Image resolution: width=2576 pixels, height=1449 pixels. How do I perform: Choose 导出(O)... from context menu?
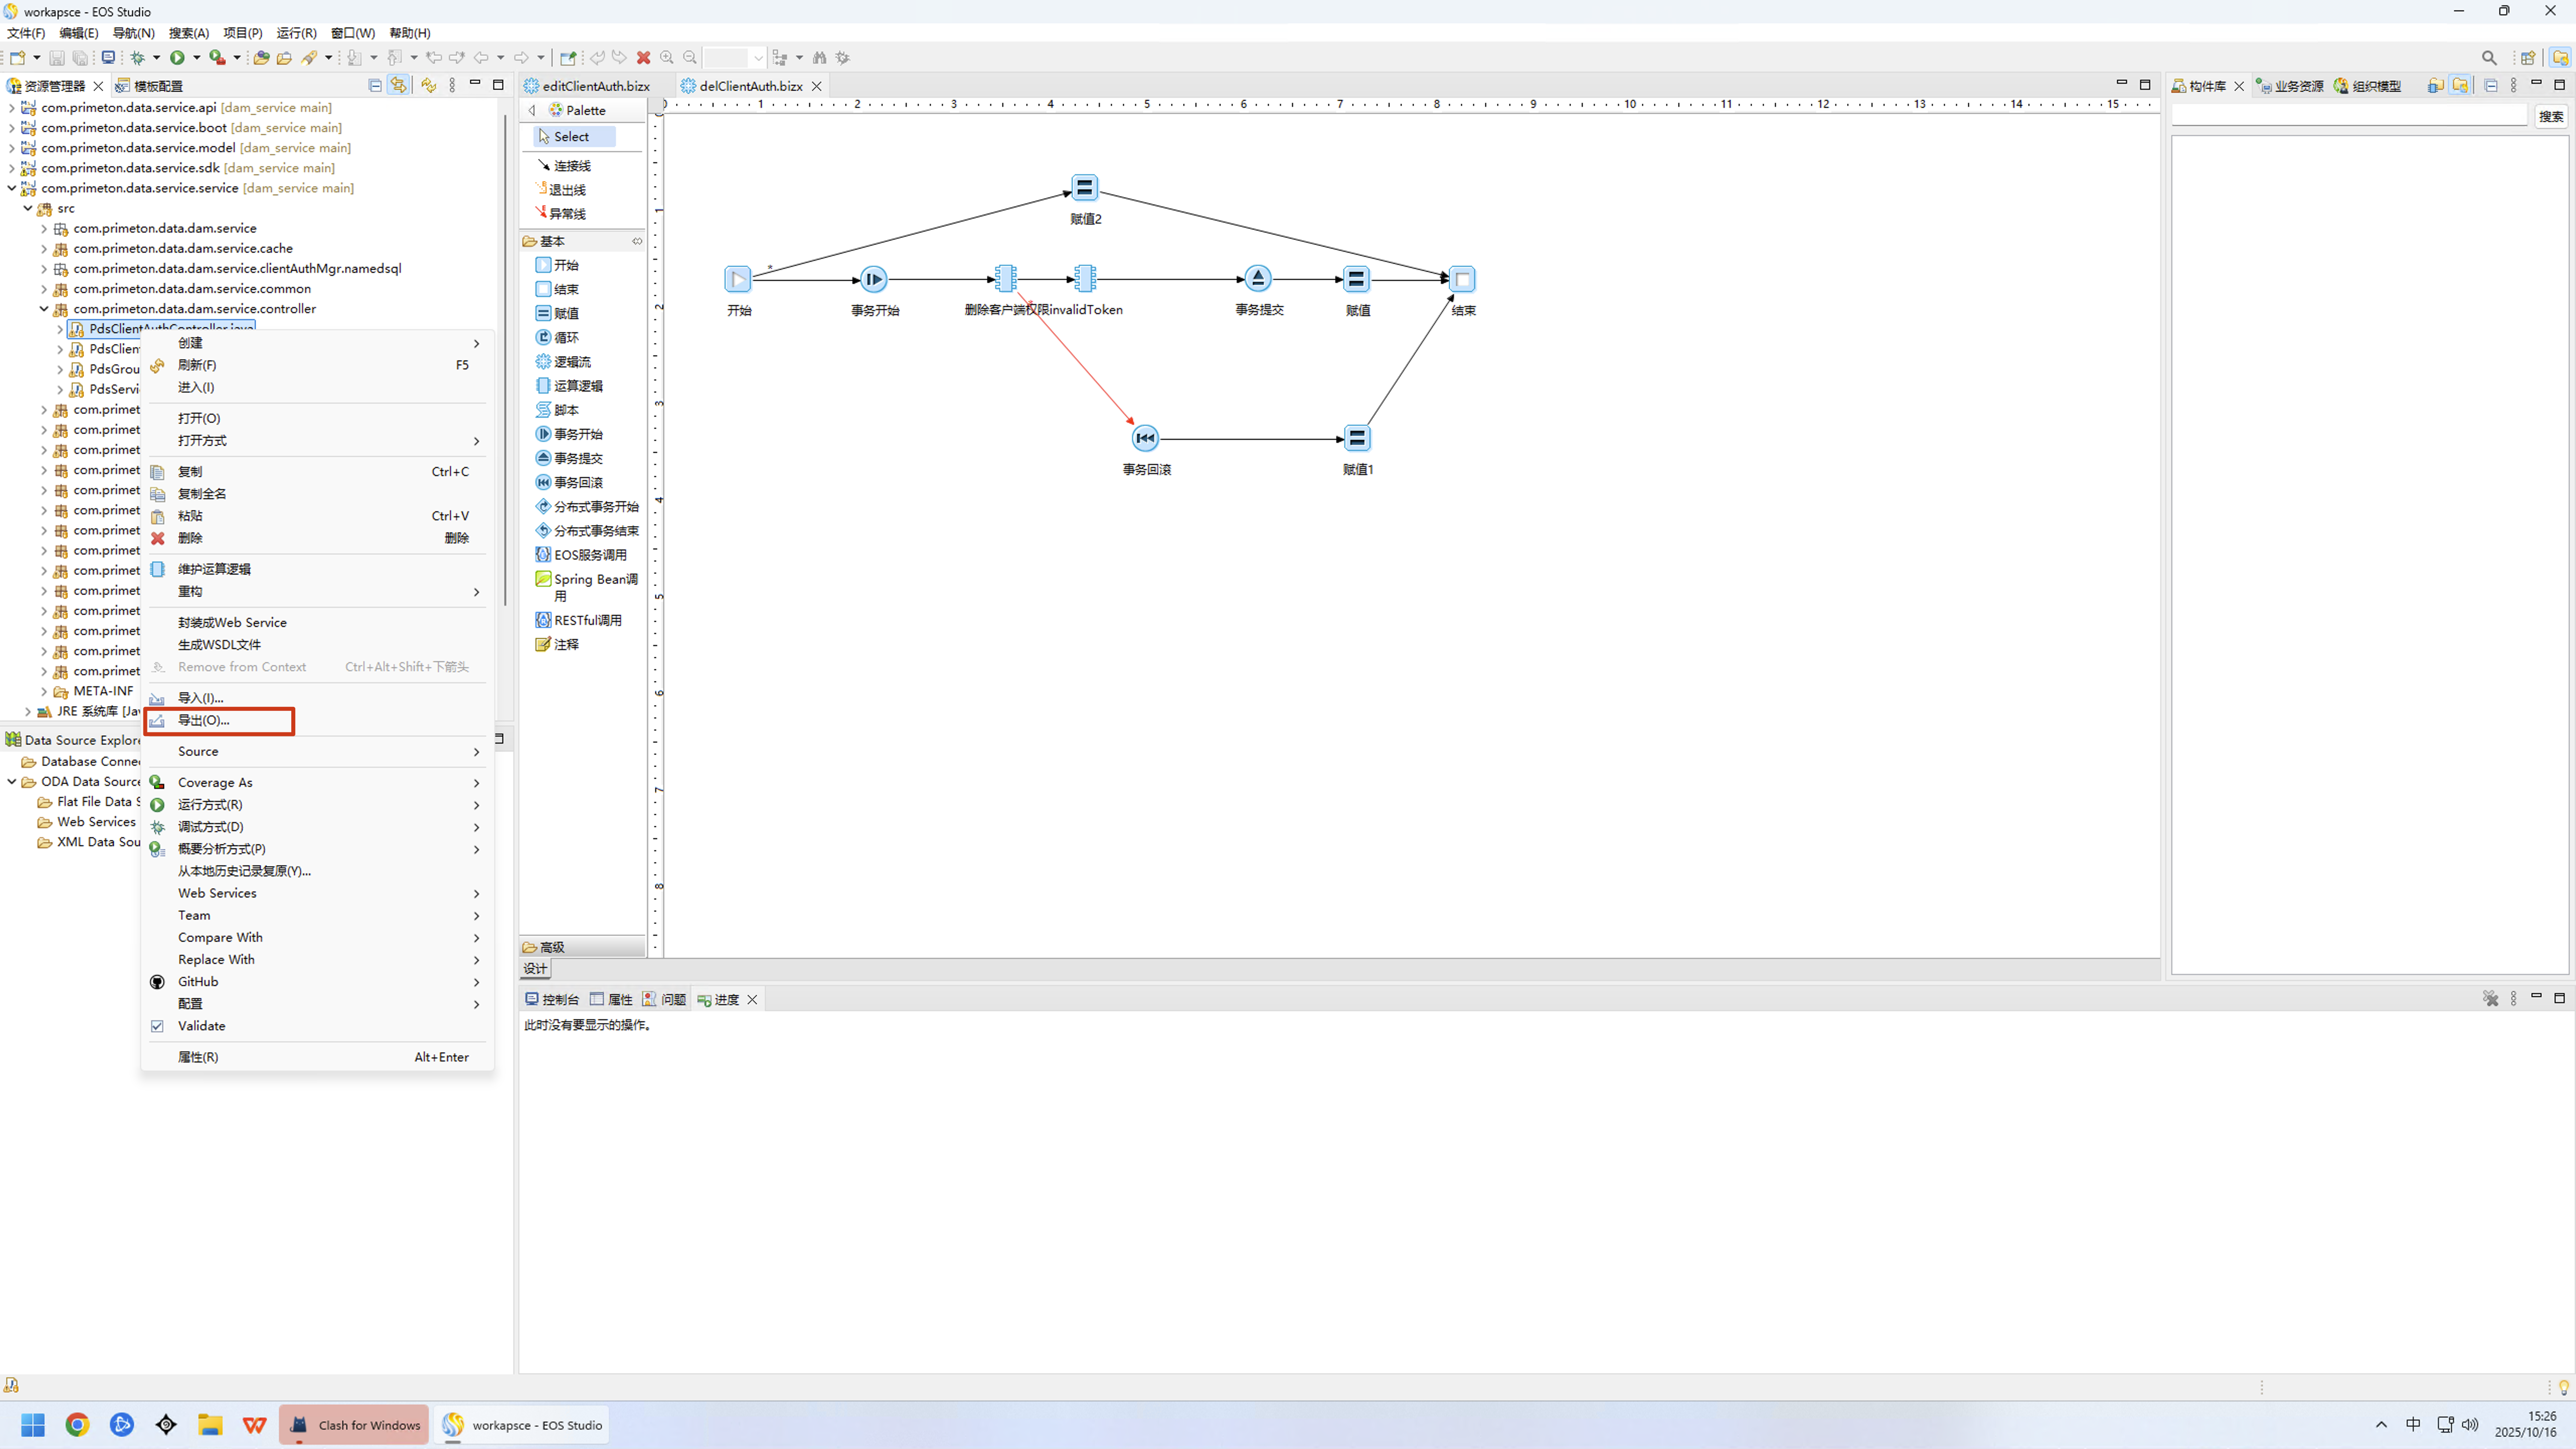(x=204, y=720)
